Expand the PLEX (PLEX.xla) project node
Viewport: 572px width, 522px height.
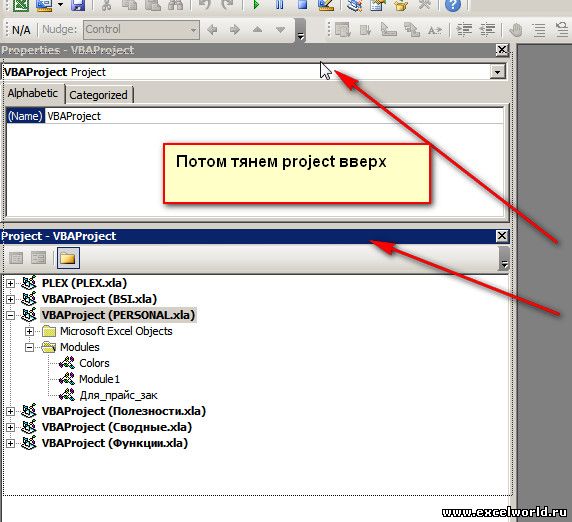(x=11, y=283)
